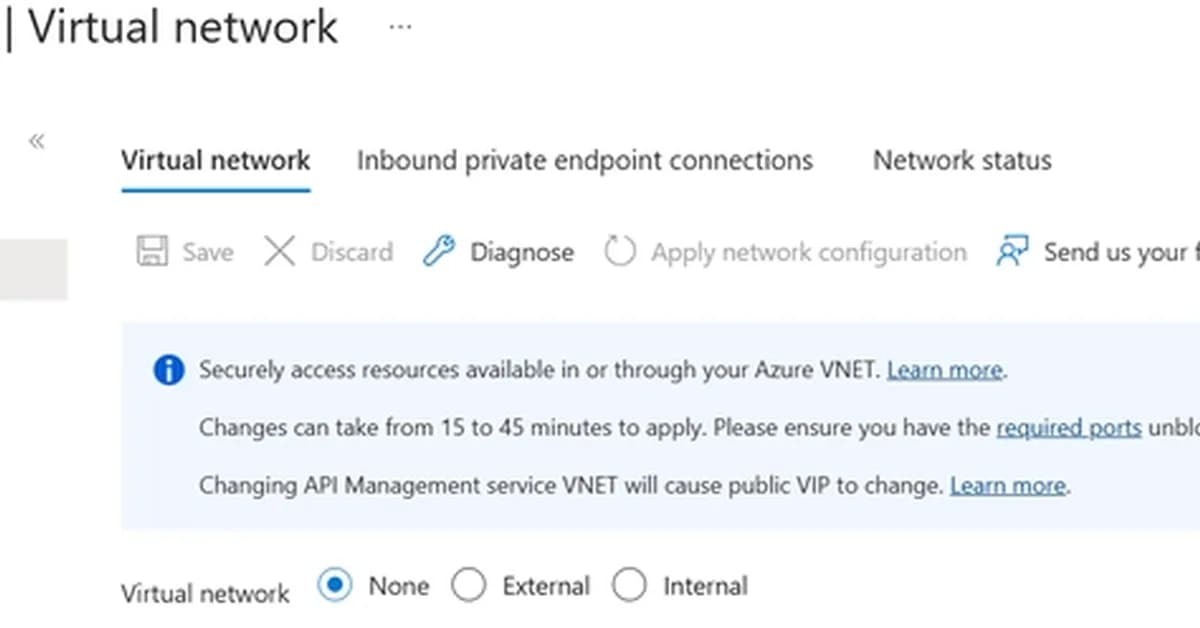Click the Discard X icon next to Save
Viewport: 1200px width, 628px height.
(x=280, y=252)
